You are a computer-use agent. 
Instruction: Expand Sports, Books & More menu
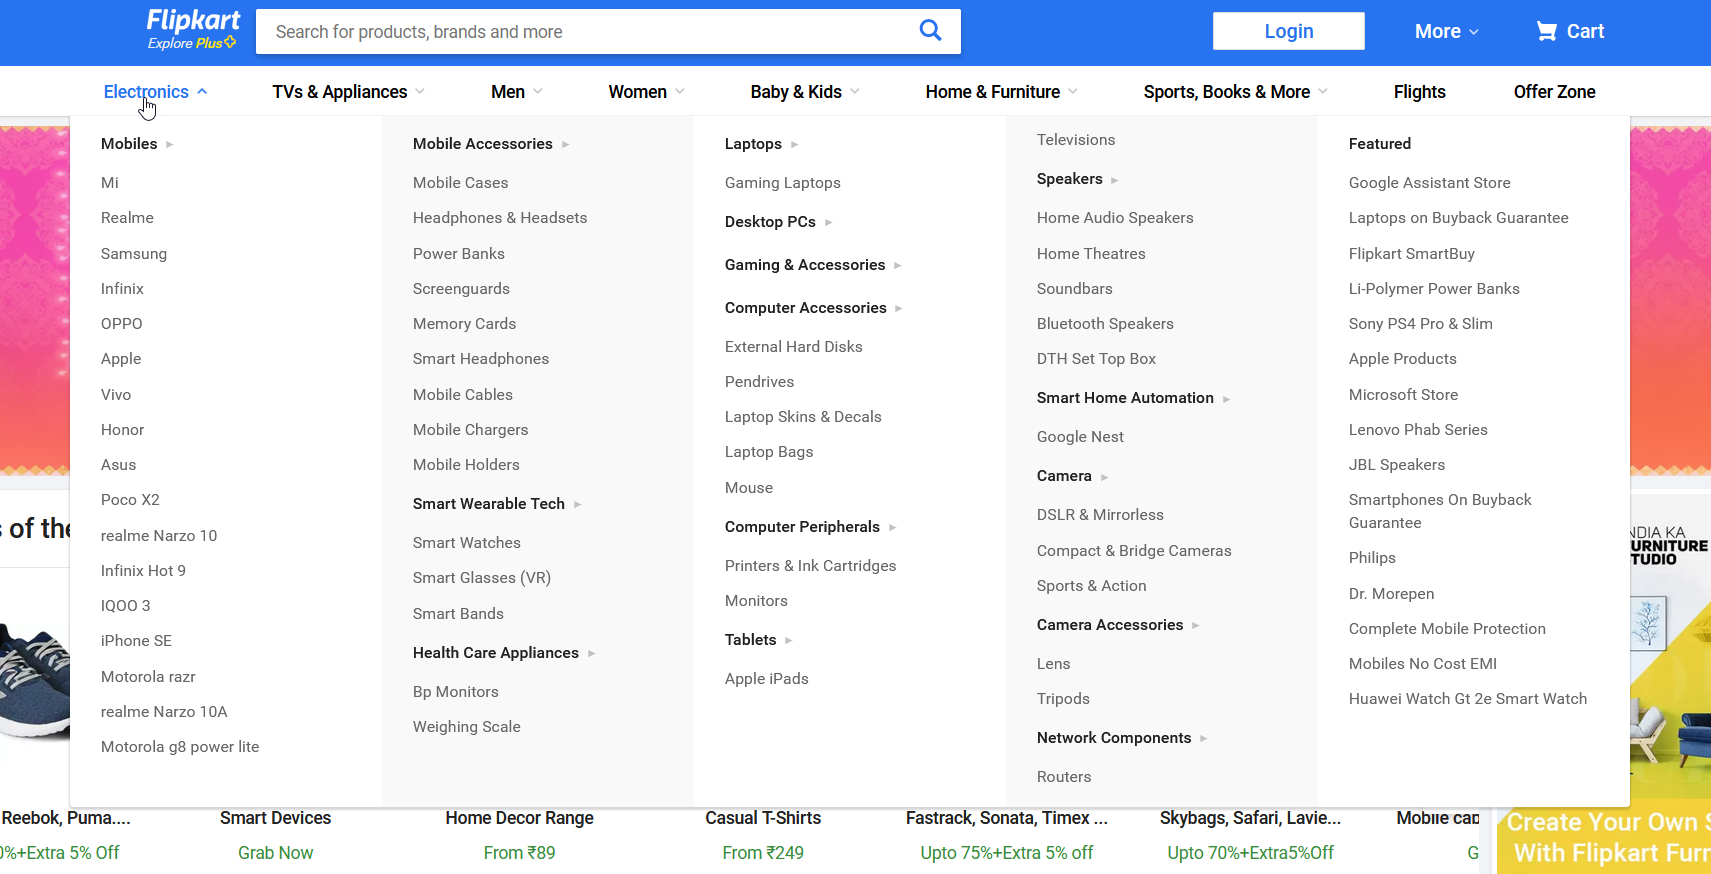point(1235,92)
